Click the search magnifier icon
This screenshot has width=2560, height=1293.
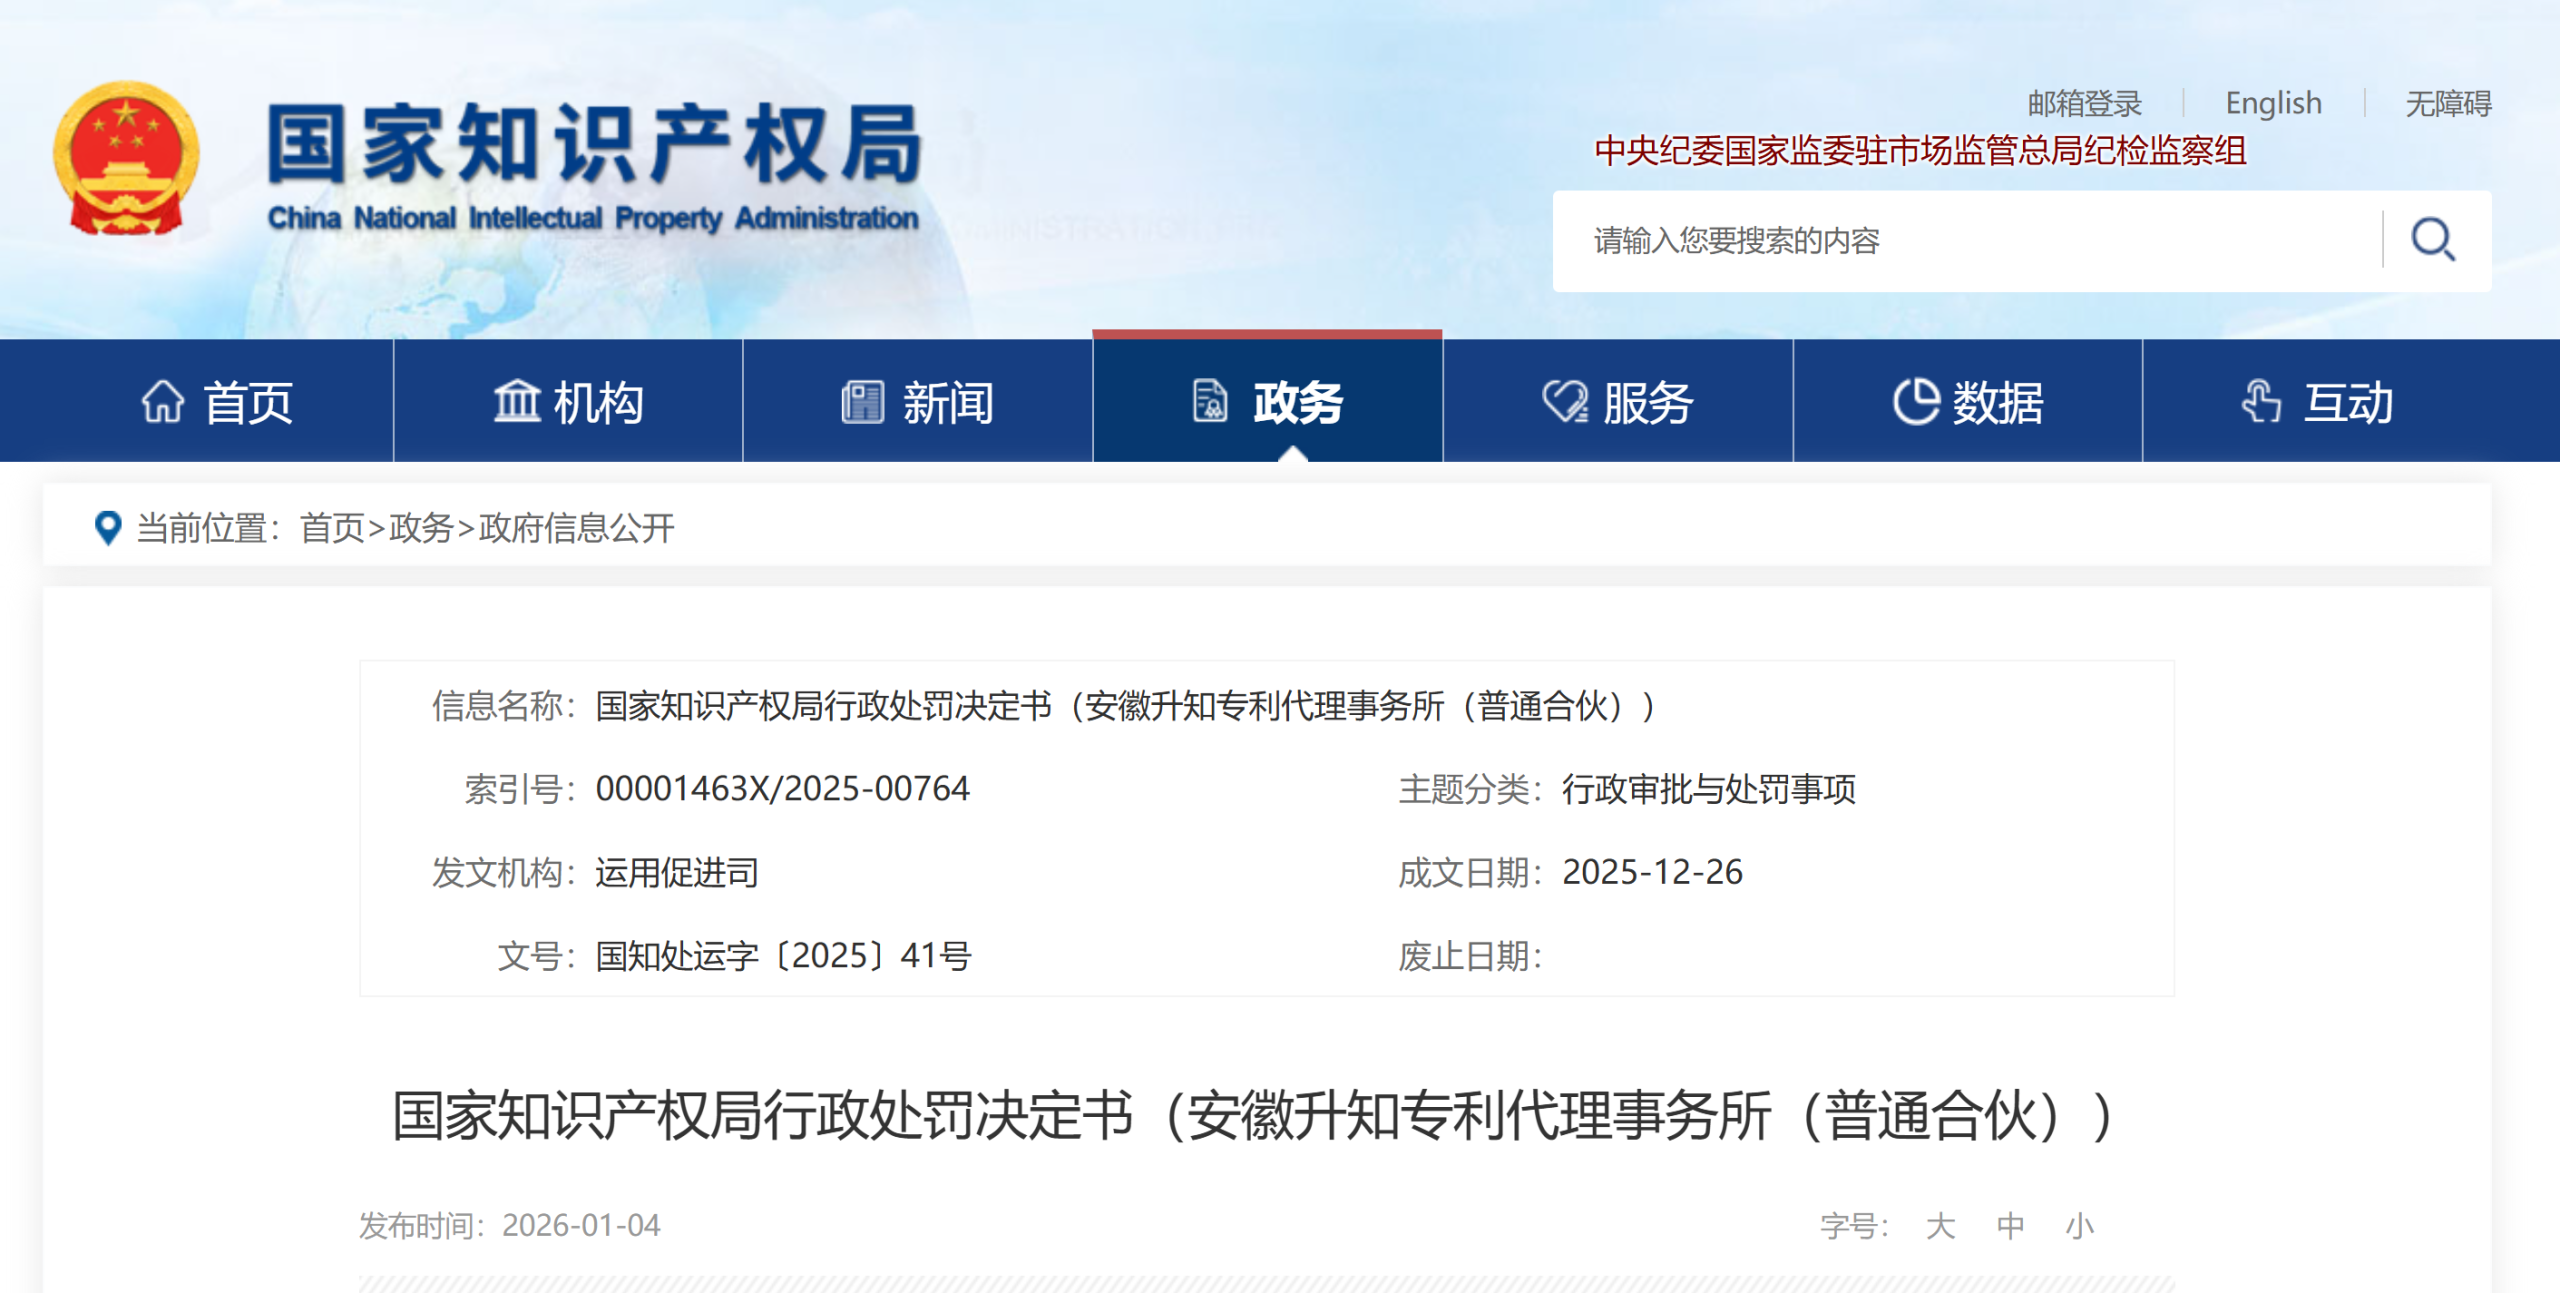click(2432, 240)
